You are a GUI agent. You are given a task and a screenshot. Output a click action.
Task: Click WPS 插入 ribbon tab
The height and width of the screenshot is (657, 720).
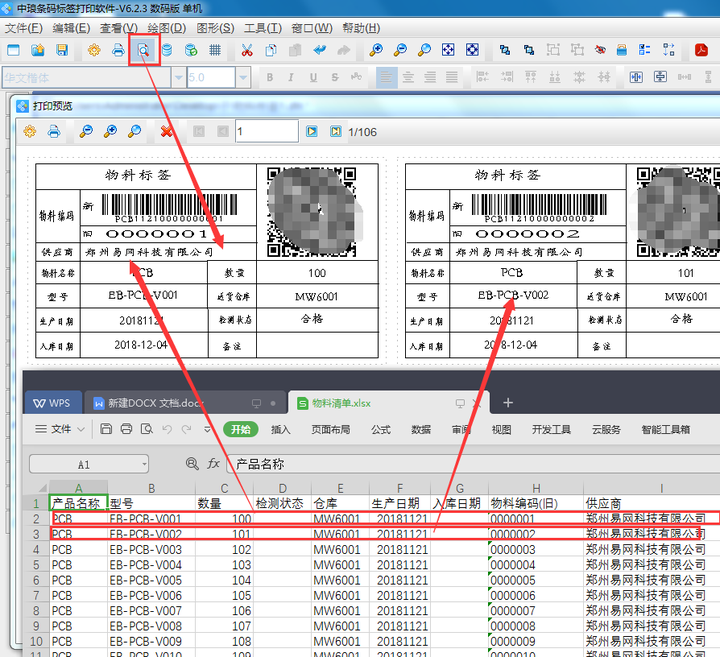click(281, 429)
